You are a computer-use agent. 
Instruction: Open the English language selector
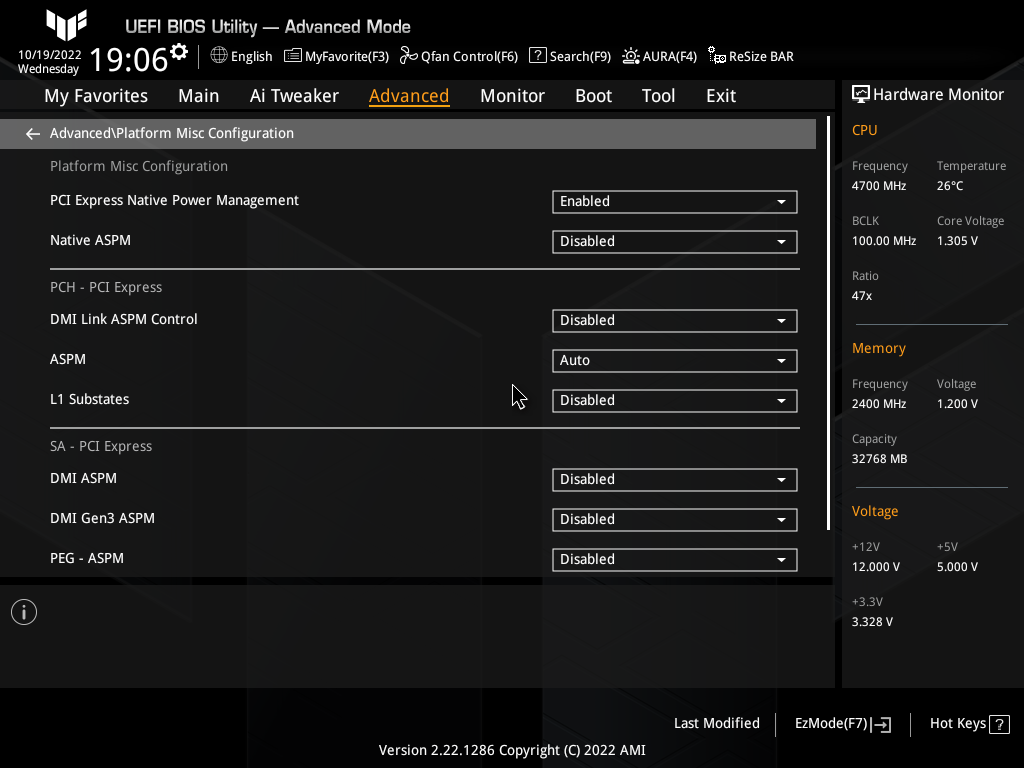click(241, 56)
